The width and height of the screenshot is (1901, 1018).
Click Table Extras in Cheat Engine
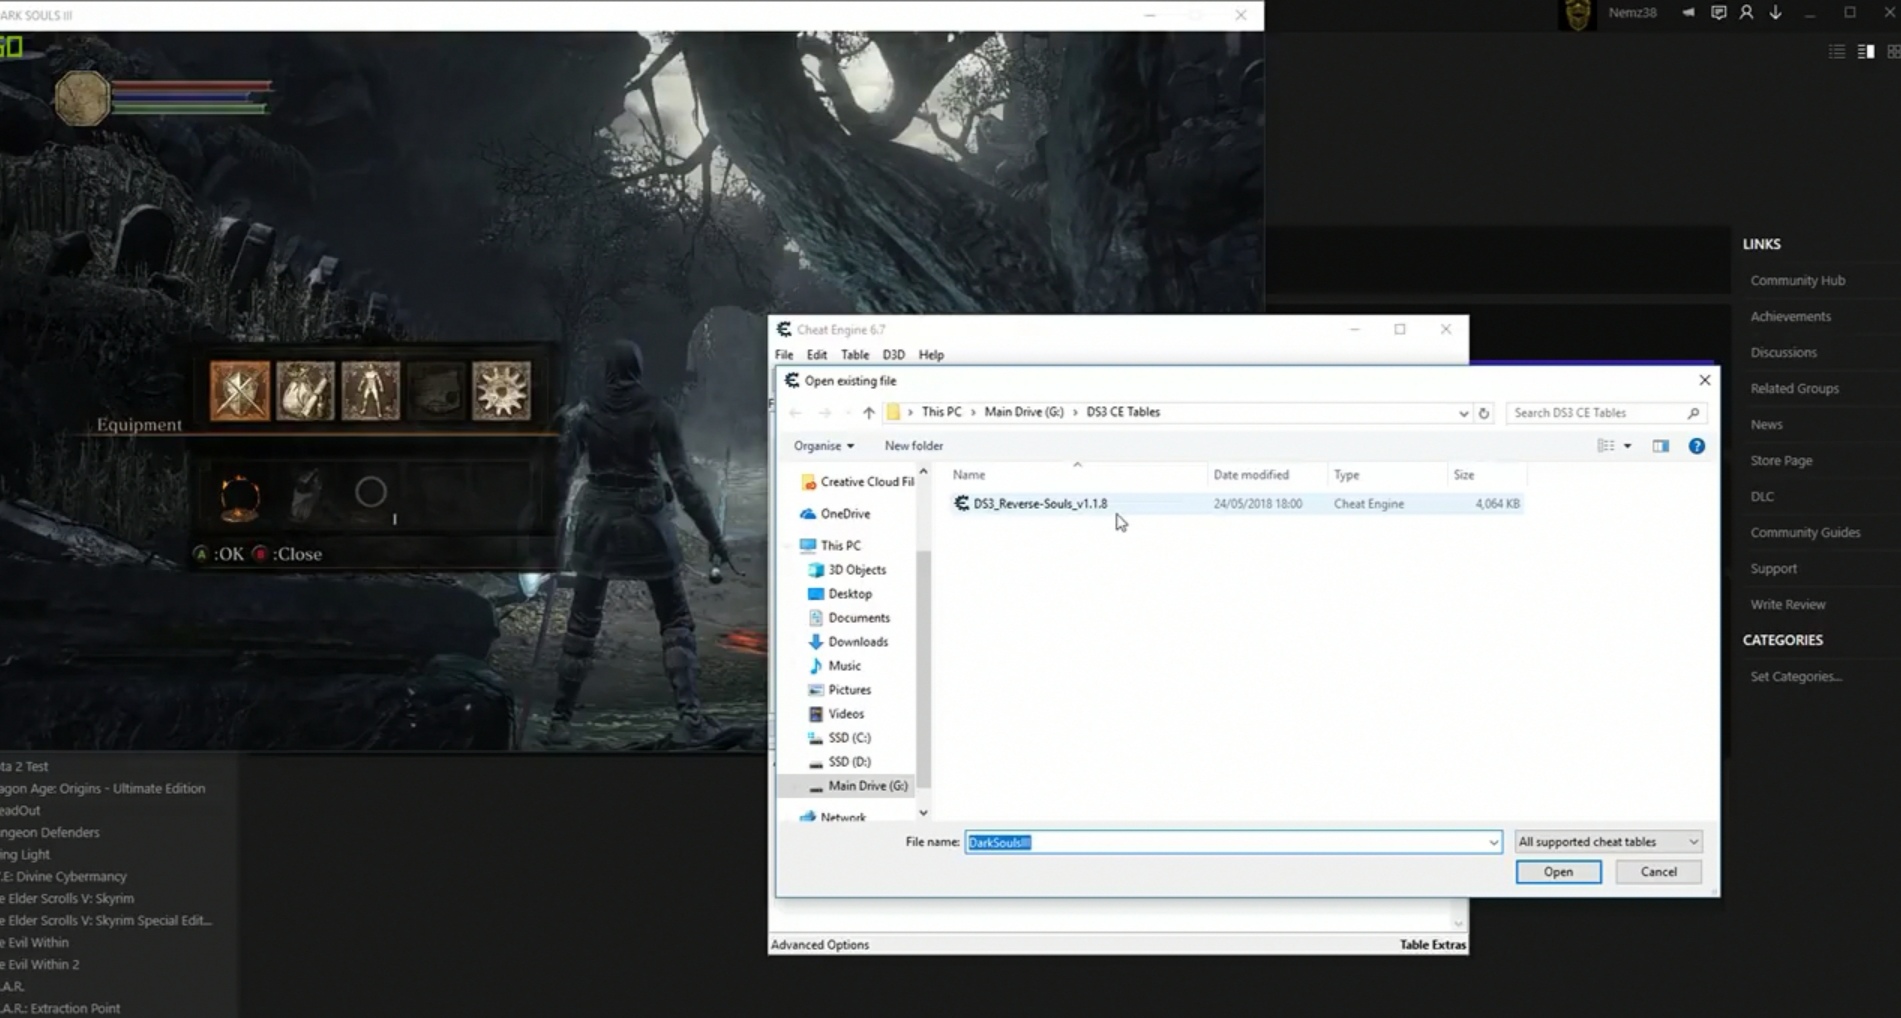[x=1432, y=945]
